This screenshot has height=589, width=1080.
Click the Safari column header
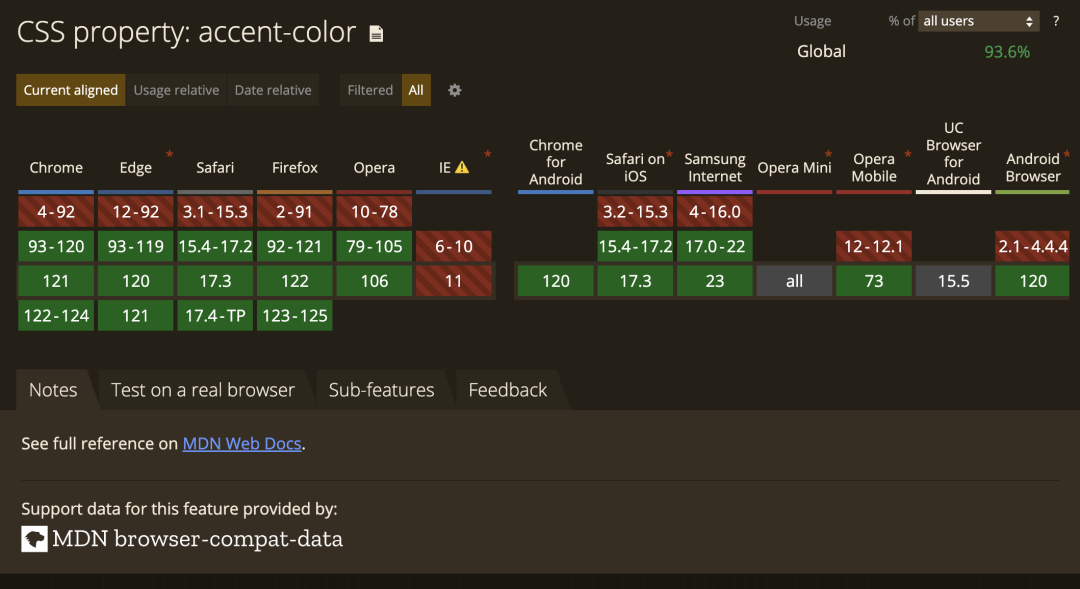pyautogui.click(x=215, y=167)
